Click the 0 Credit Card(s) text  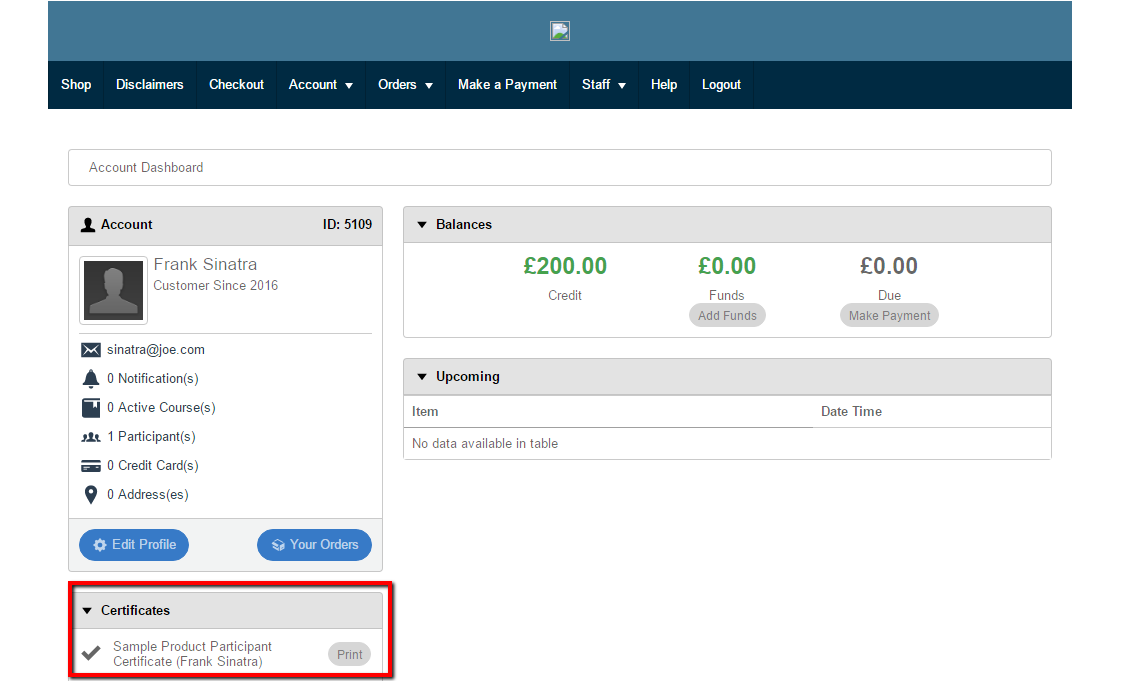coord(153,466)
